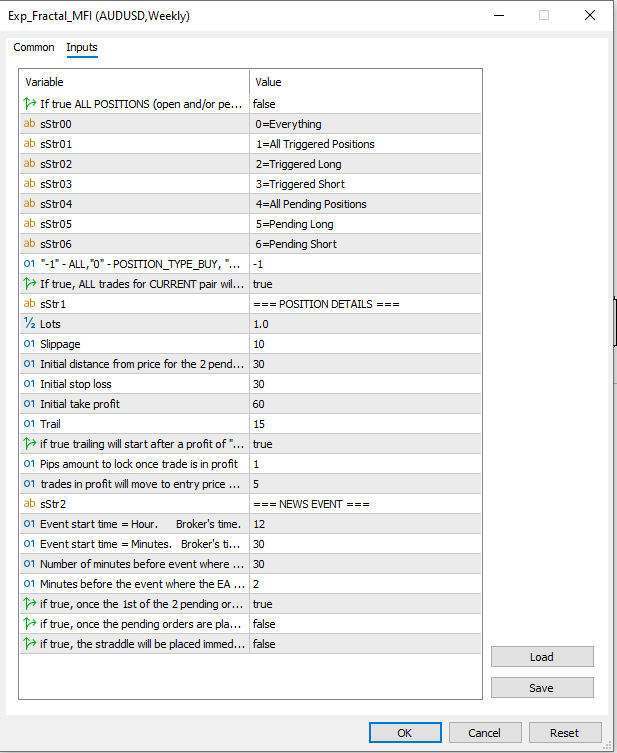617x753 pixels.
Task: Switch to the Common tab
Action: coord(34,48)
